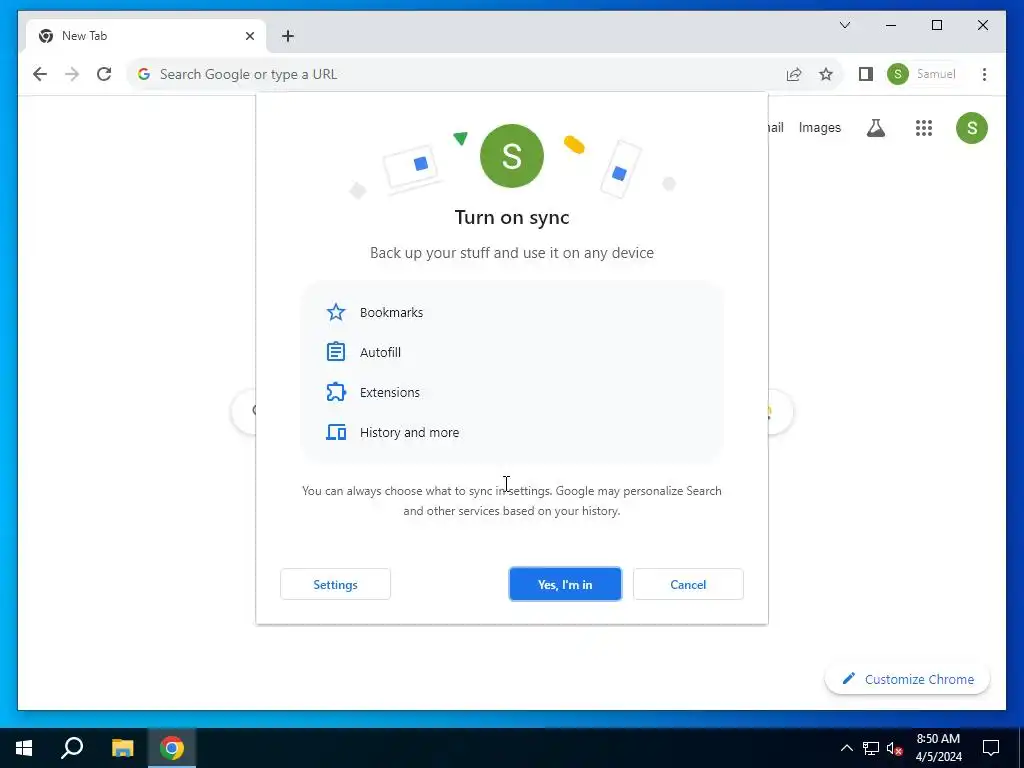Click the 'Autofill' label text
Screen dimensions: 1024x768
[x=380, y=352]
